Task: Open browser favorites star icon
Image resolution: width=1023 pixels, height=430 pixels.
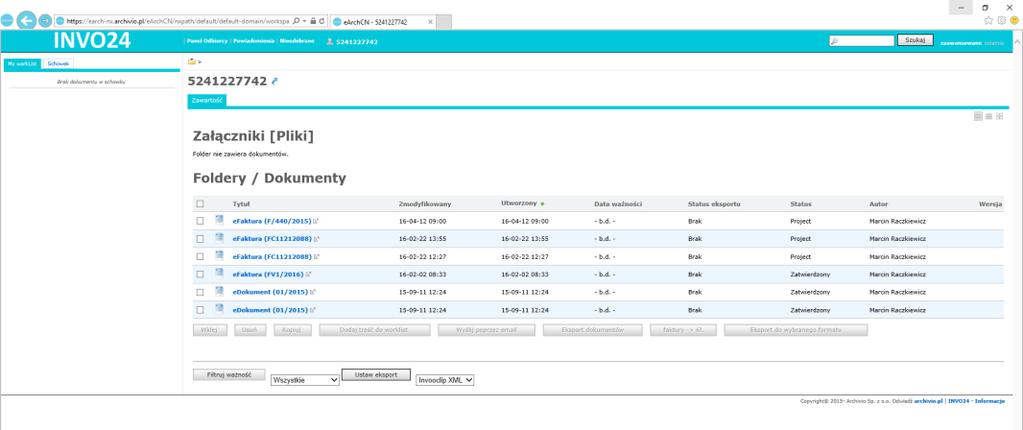Action: coord(988,20)
